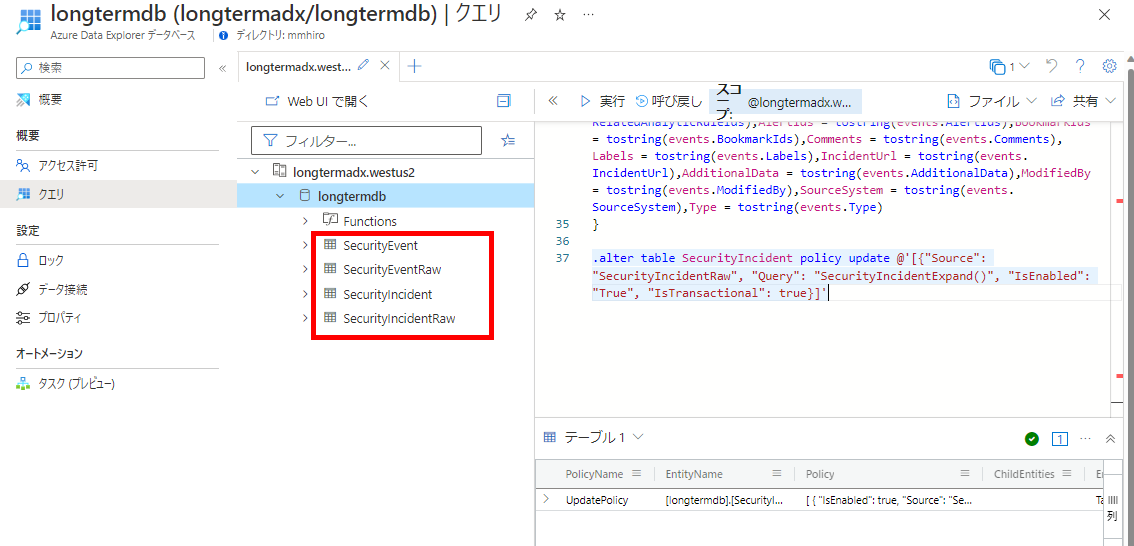Pin the longtermdb query blade
The image size is (1134, 546).
coord(531,15)
